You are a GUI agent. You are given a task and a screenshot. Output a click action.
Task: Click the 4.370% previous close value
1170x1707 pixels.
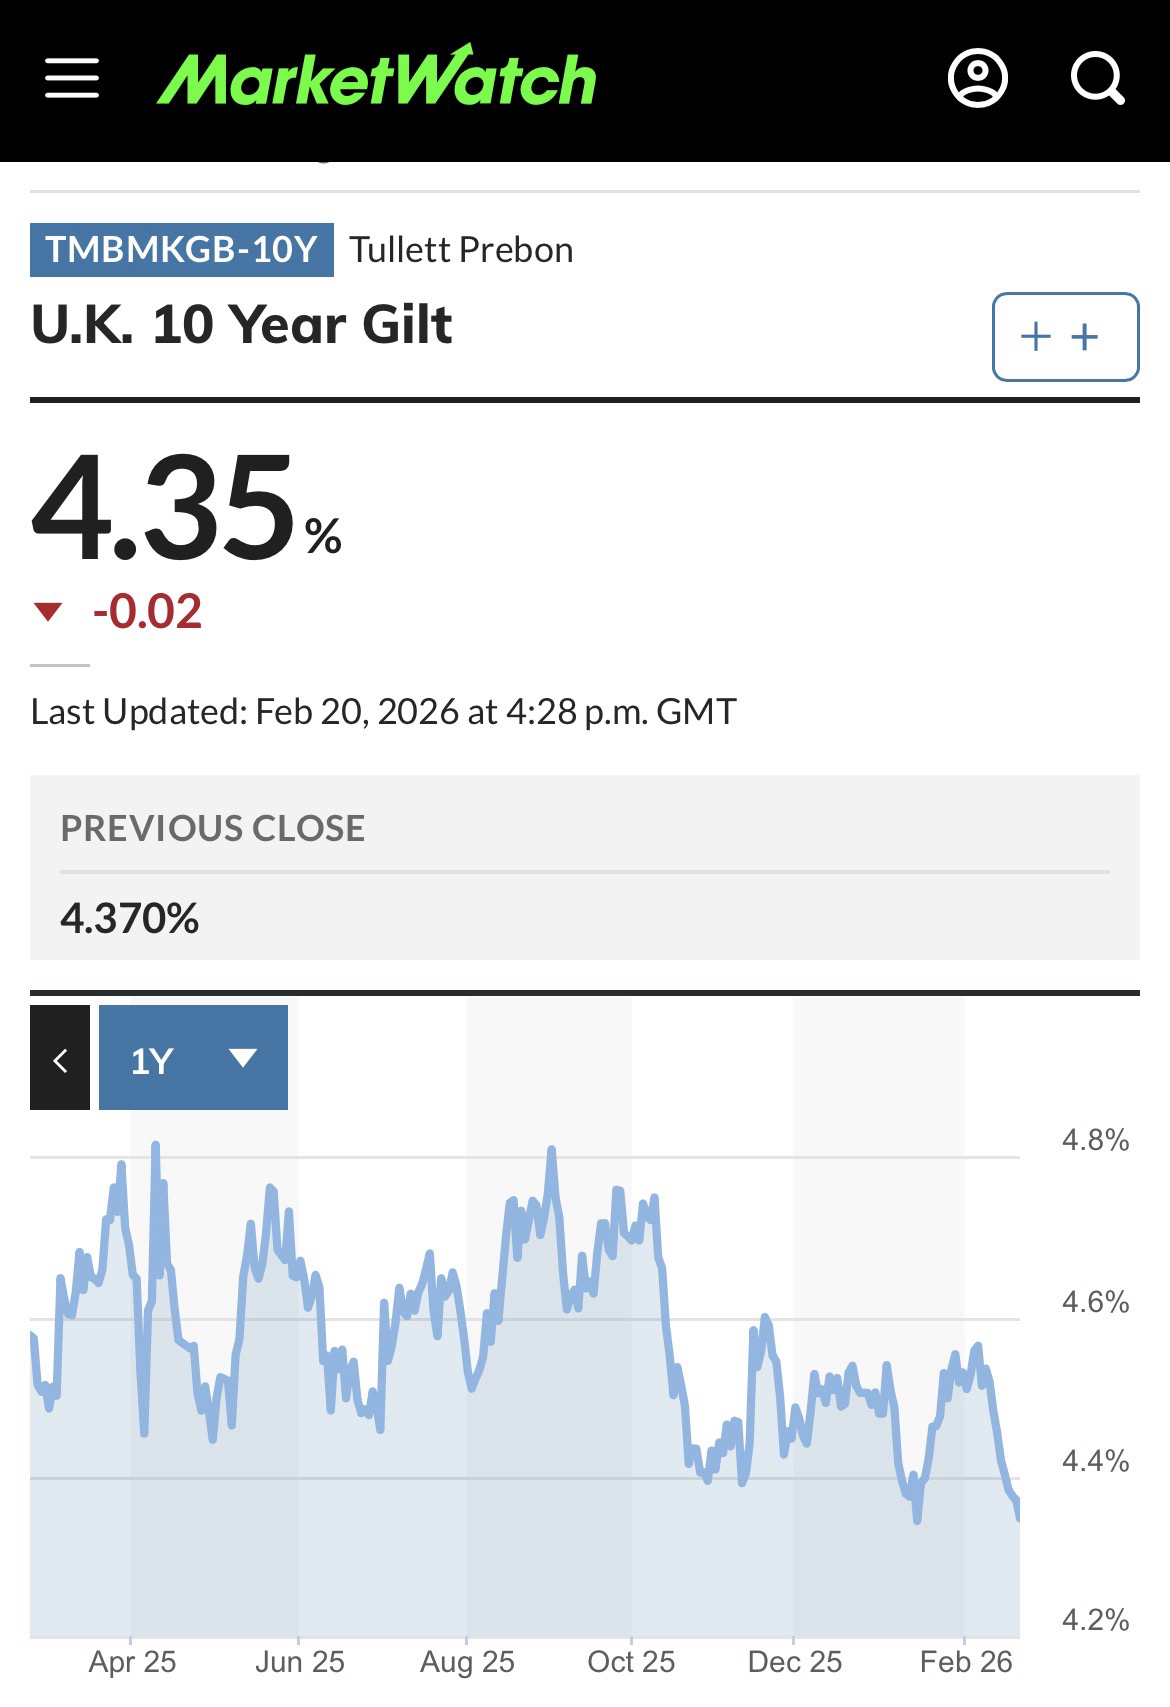coord(130,918)
